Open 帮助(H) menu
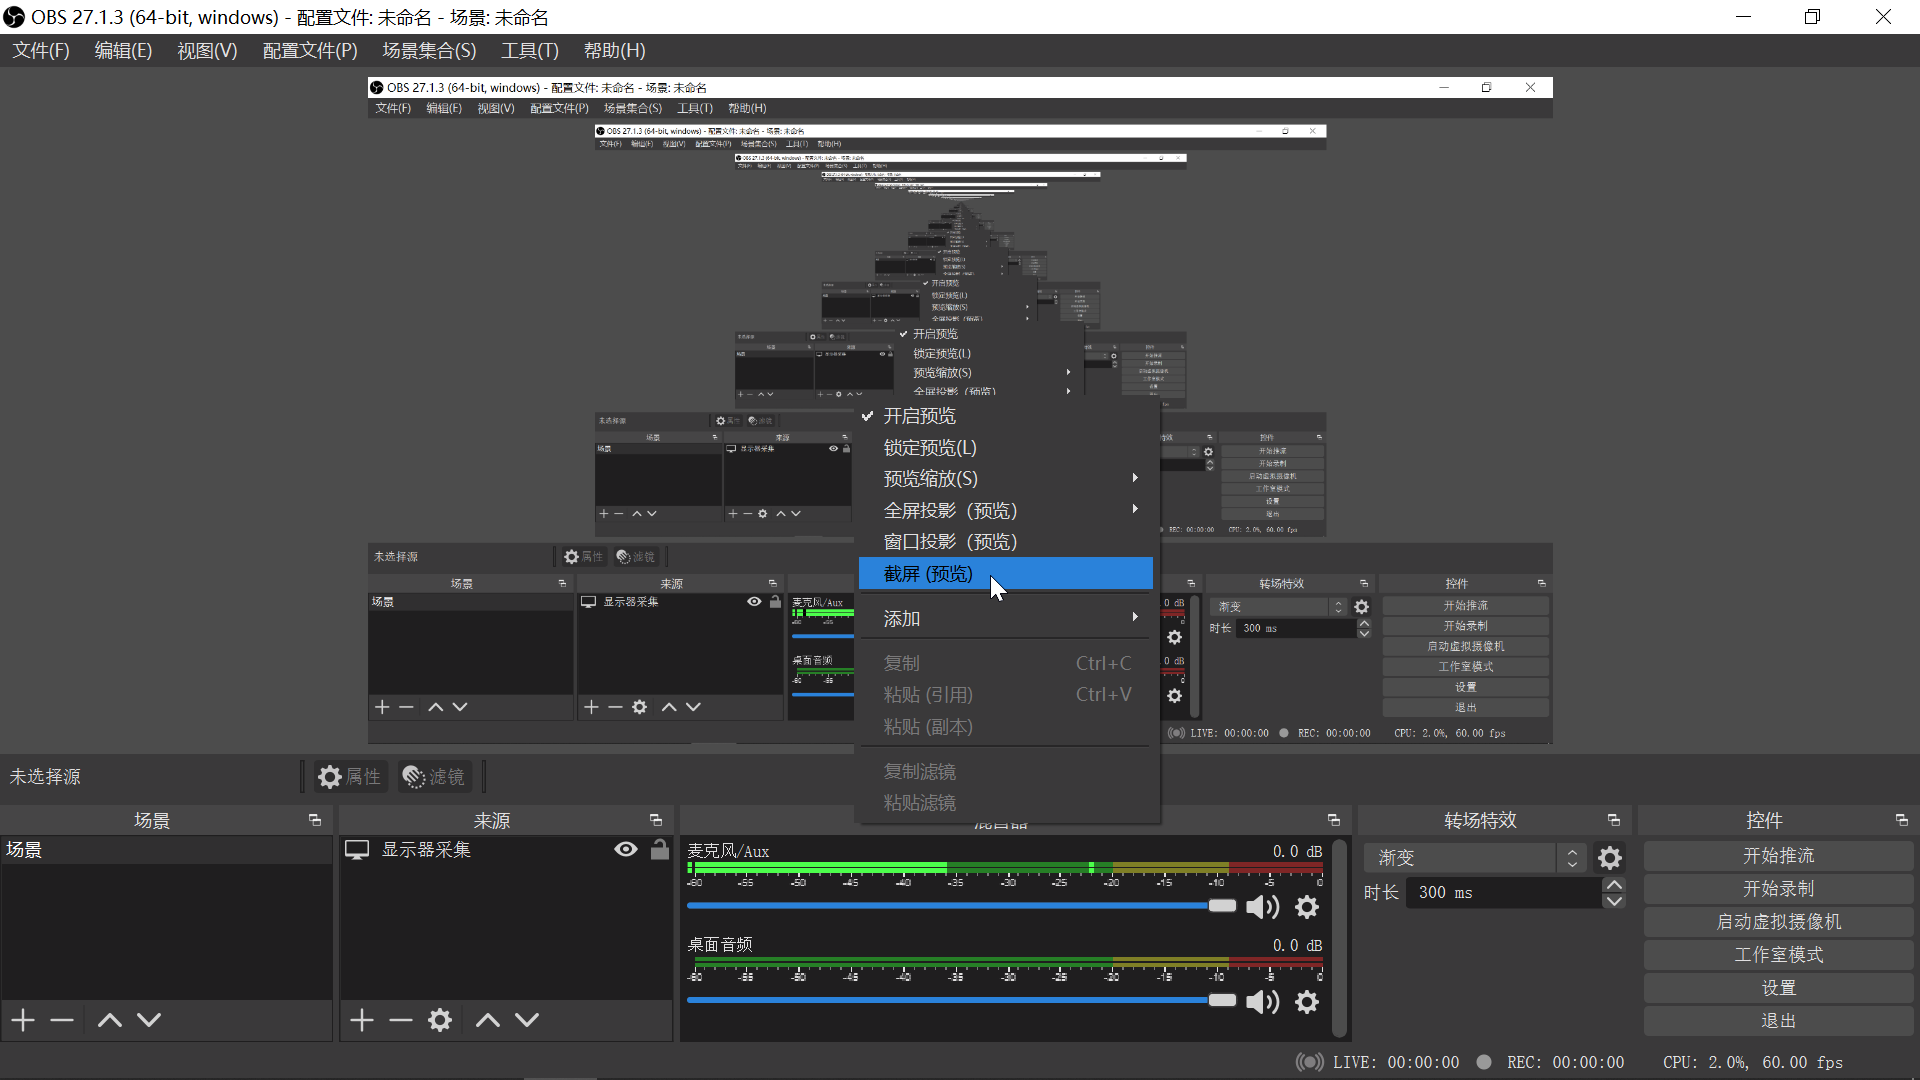 (x=615, y=50)
